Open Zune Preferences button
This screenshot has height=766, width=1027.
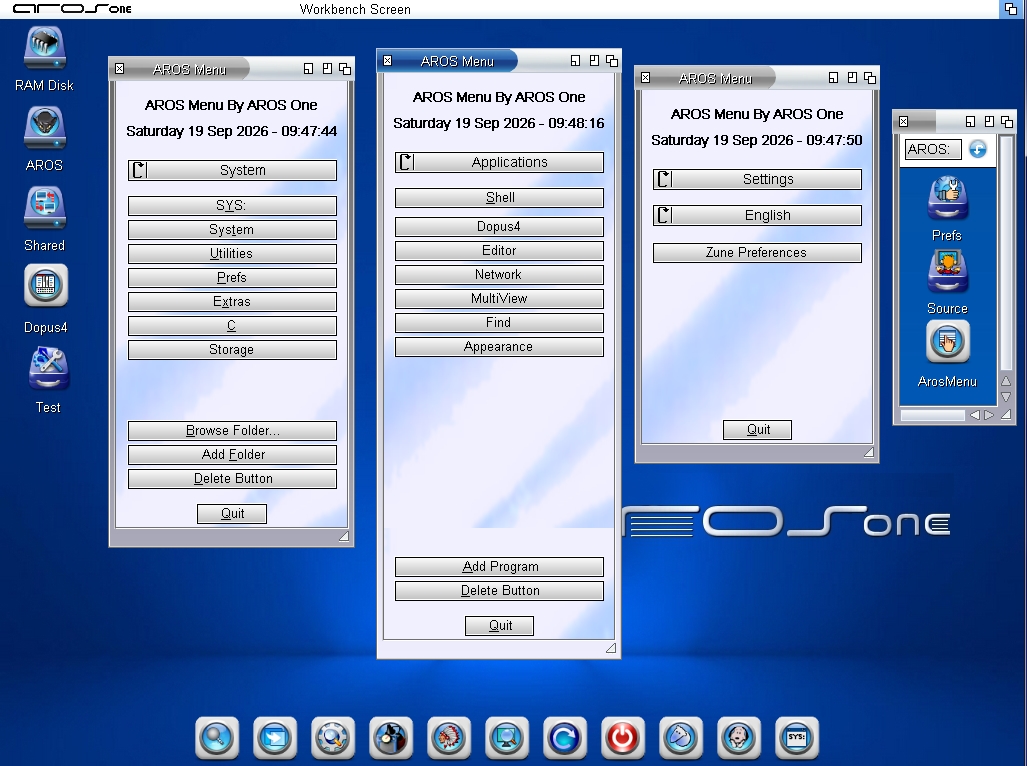point(757,253)
